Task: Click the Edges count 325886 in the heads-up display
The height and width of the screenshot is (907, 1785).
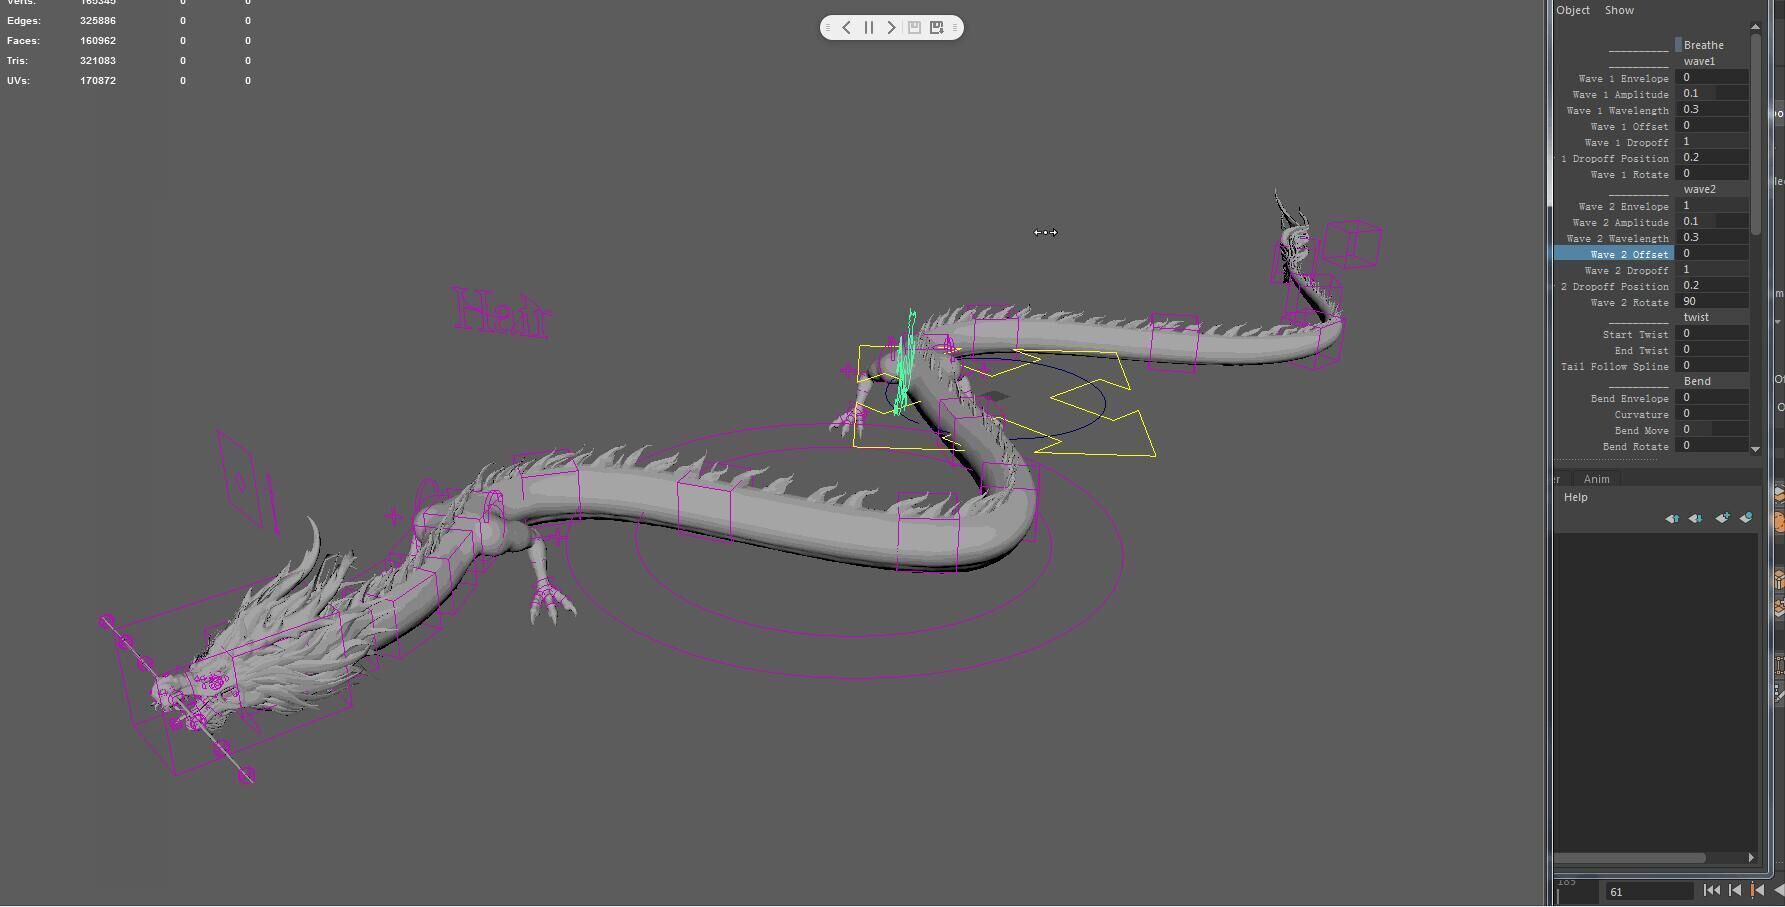Action: point(97,21)
